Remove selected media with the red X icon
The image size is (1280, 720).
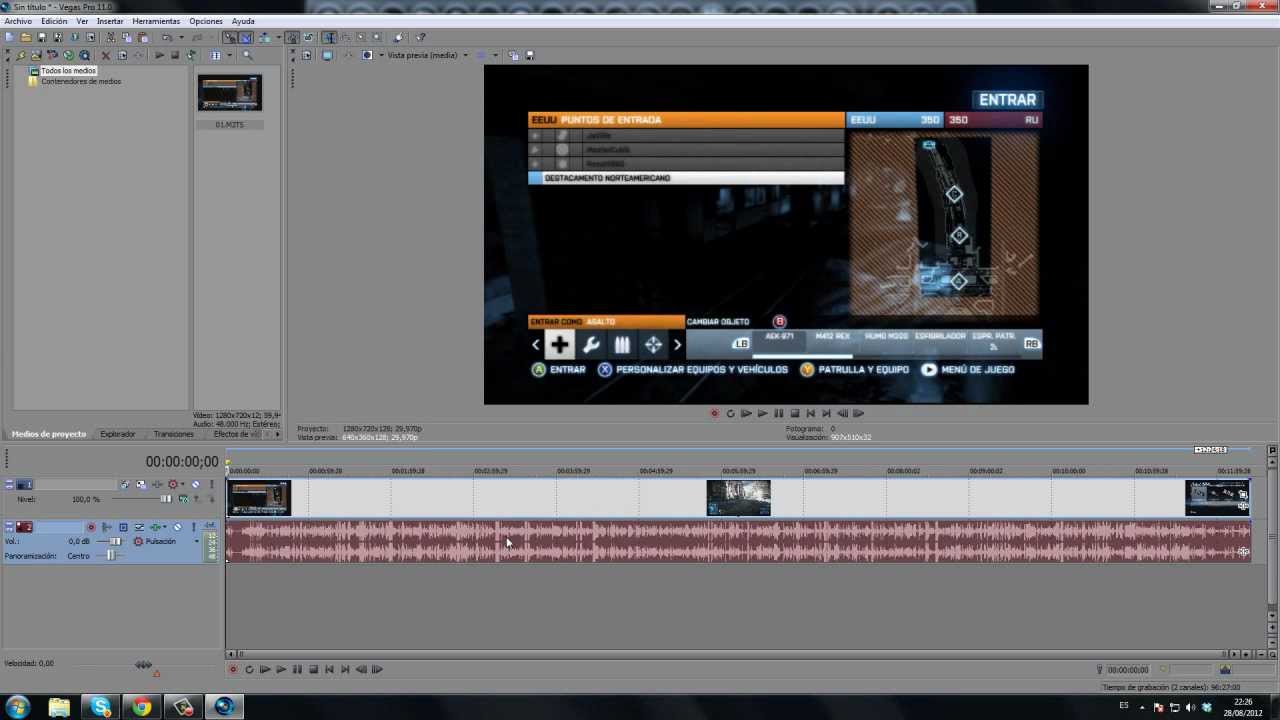tap(106, 55)
